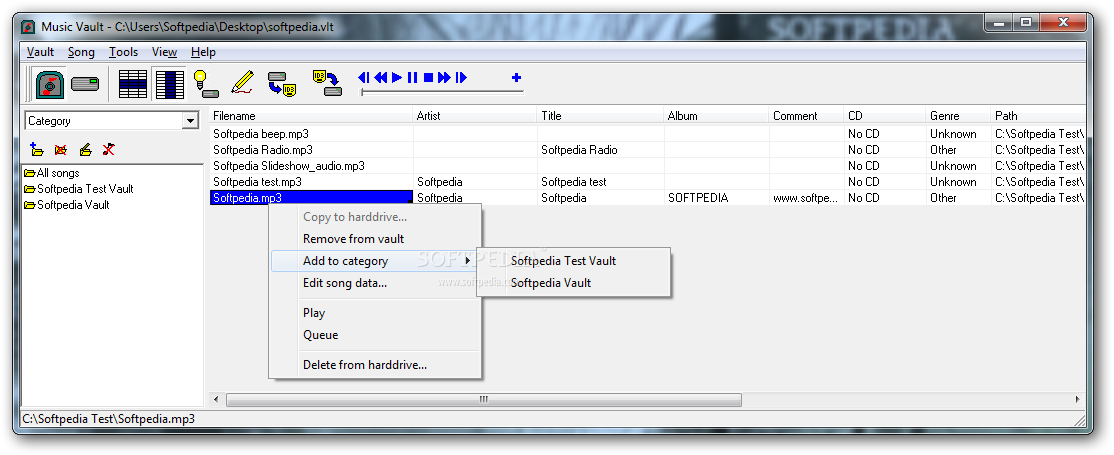Image resolution: width=1114 pixels, height=455 pixels.
Task: Start playback with the Play button
Action: click(397, 77)
